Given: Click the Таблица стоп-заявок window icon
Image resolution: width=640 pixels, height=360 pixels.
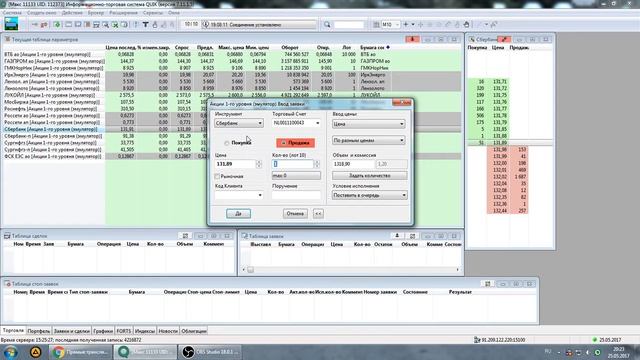Looking at the screenshot, I should click(x=7, y=284).
